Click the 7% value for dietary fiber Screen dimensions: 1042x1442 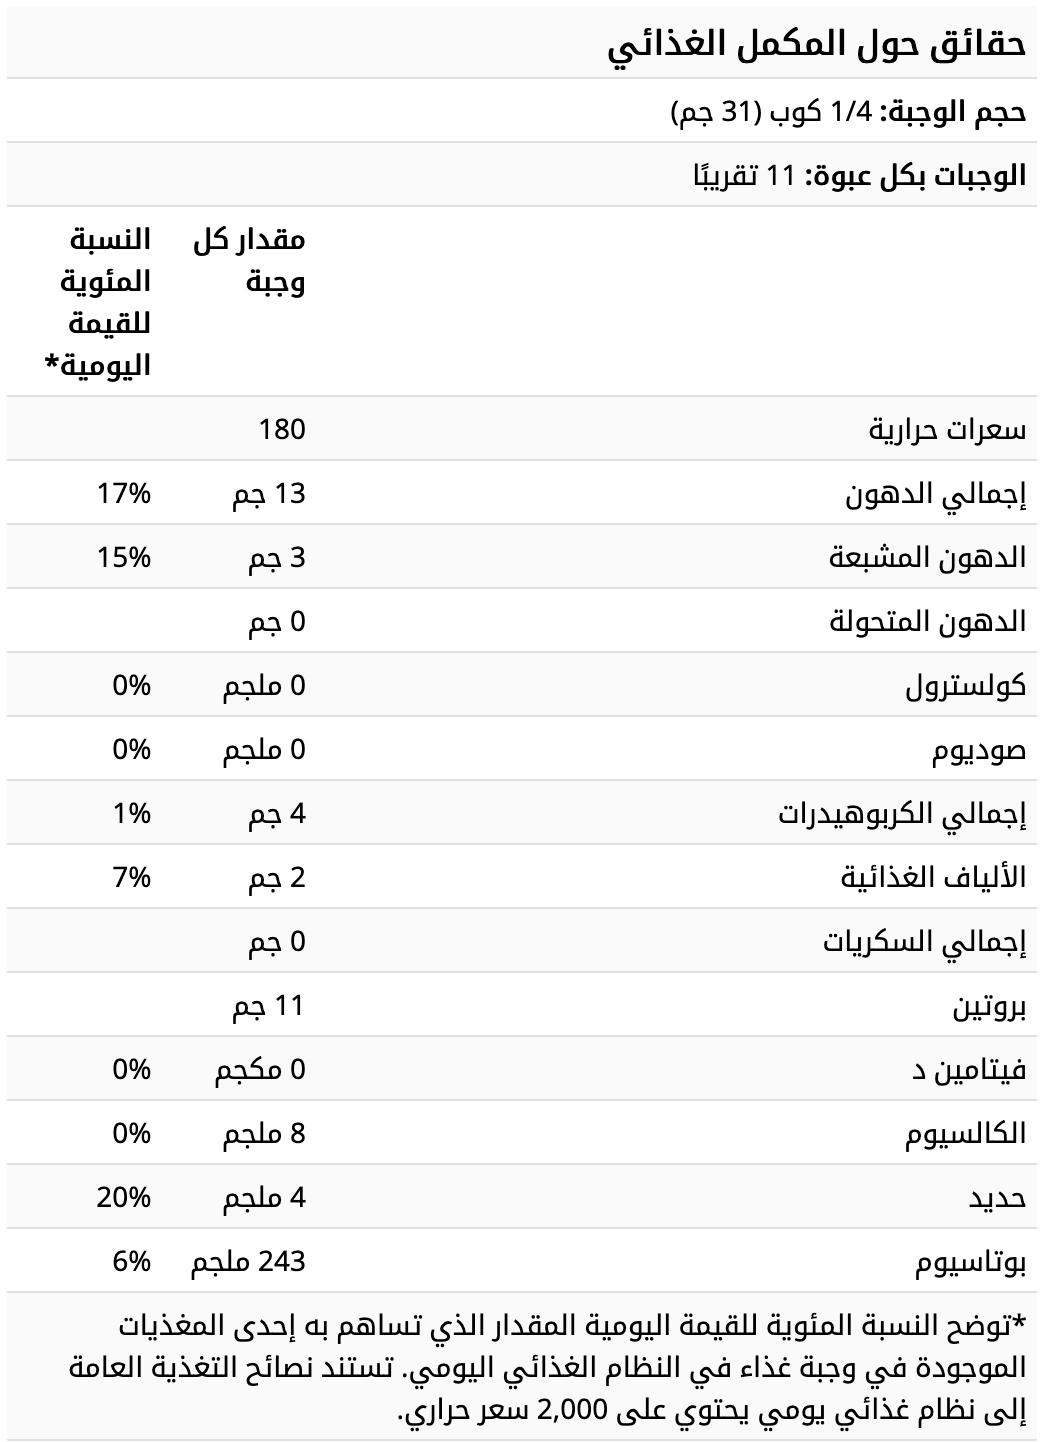132,877
